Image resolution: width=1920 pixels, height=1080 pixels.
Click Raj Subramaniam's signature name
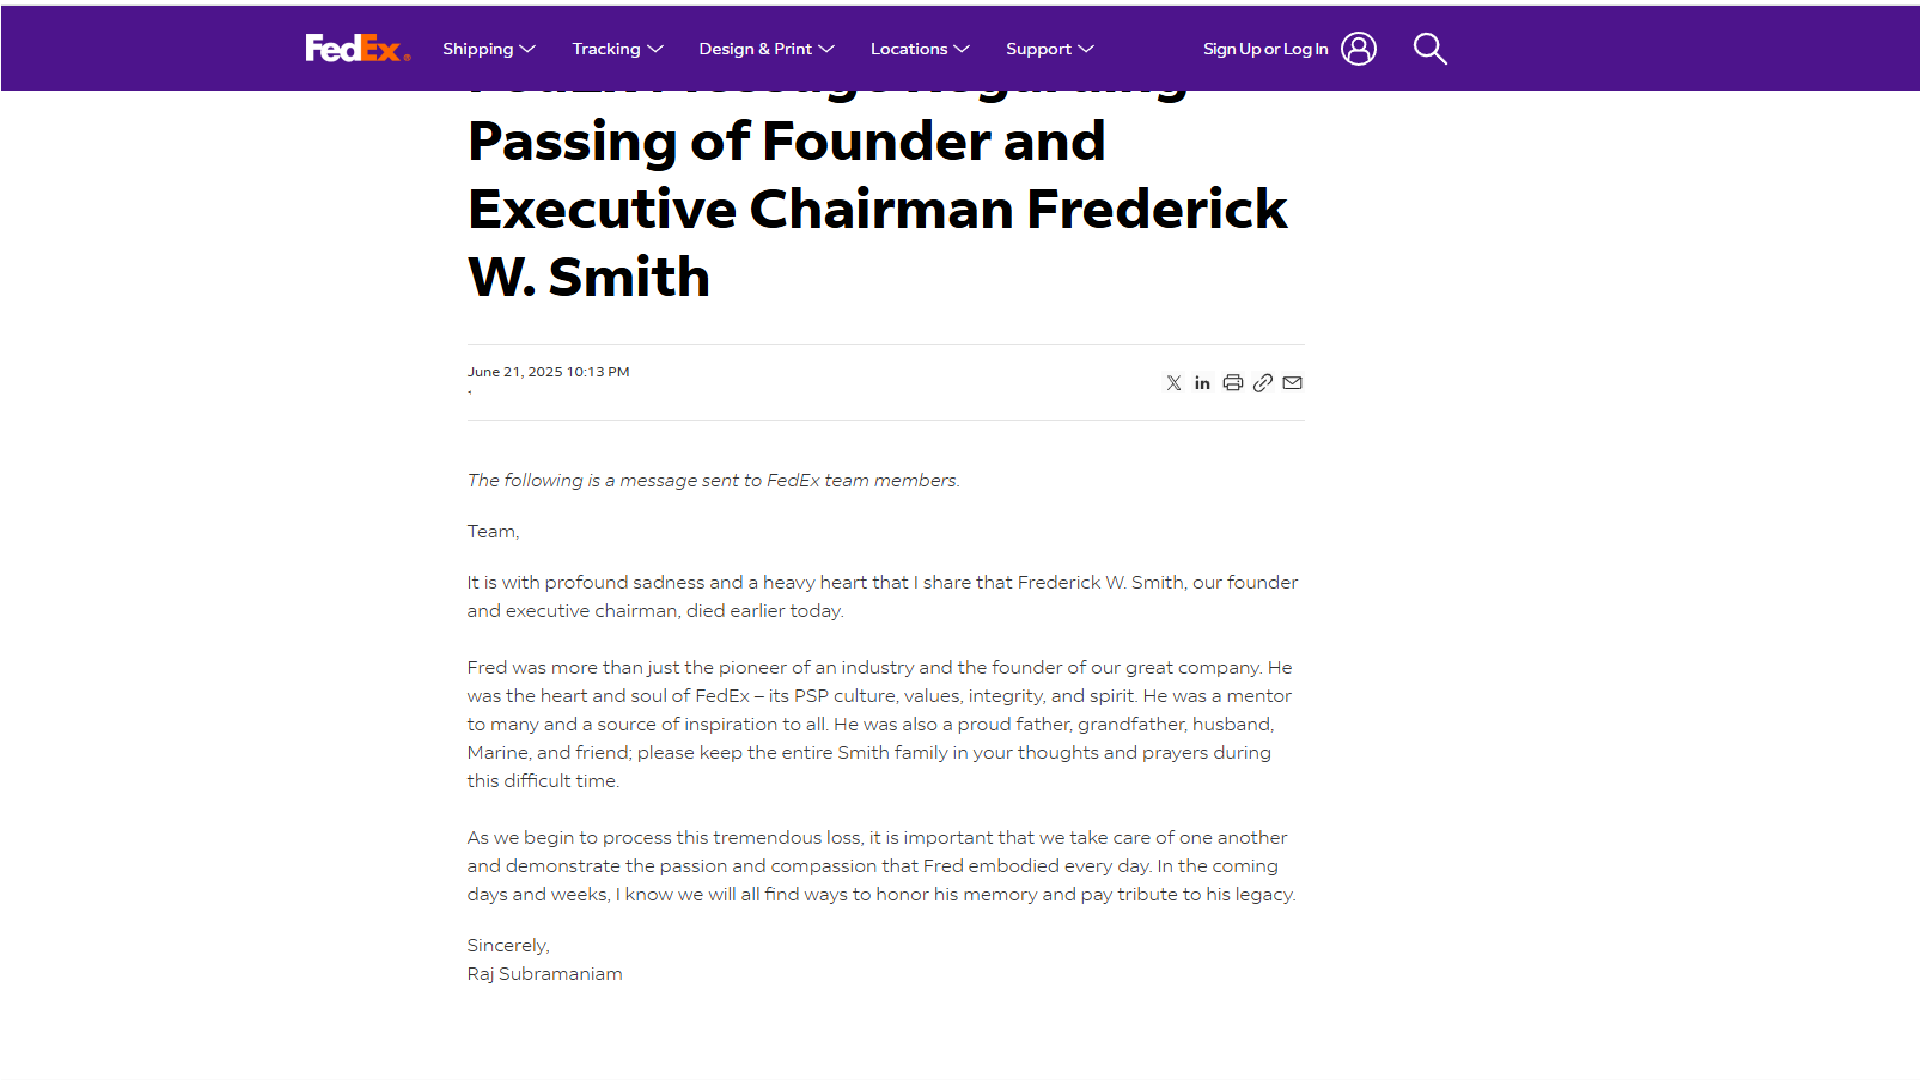pyautogui.click(x=544, y=973)
